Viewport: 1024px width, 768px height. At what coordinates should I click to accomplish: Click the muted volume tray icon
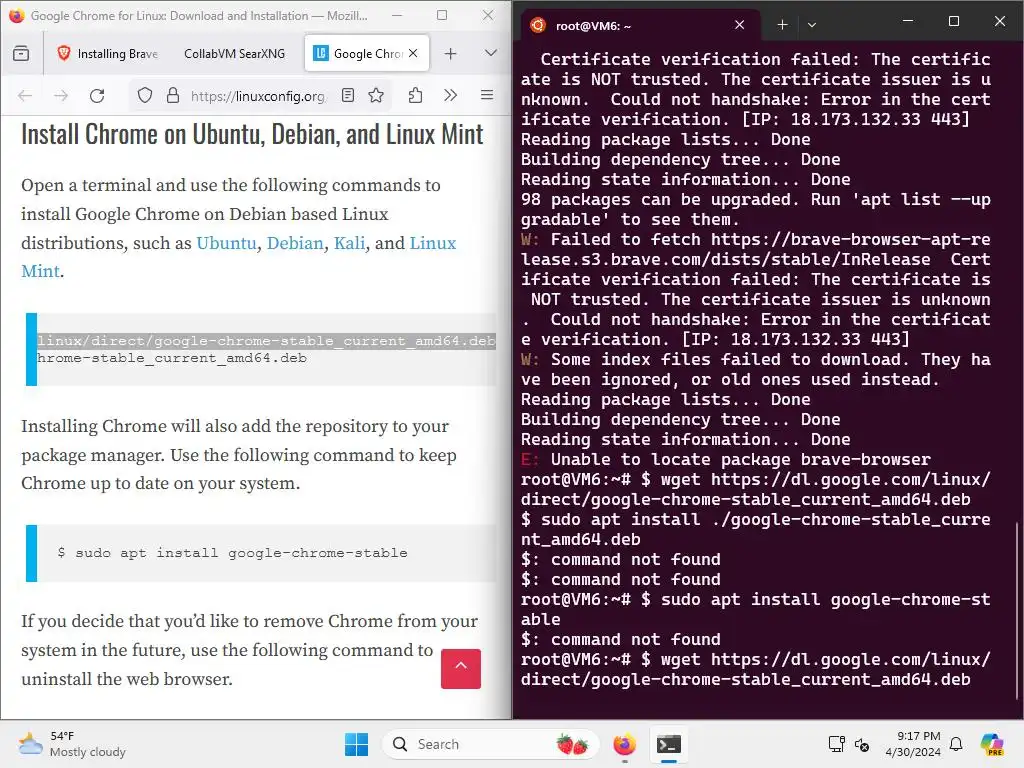[x=862, y=744]
